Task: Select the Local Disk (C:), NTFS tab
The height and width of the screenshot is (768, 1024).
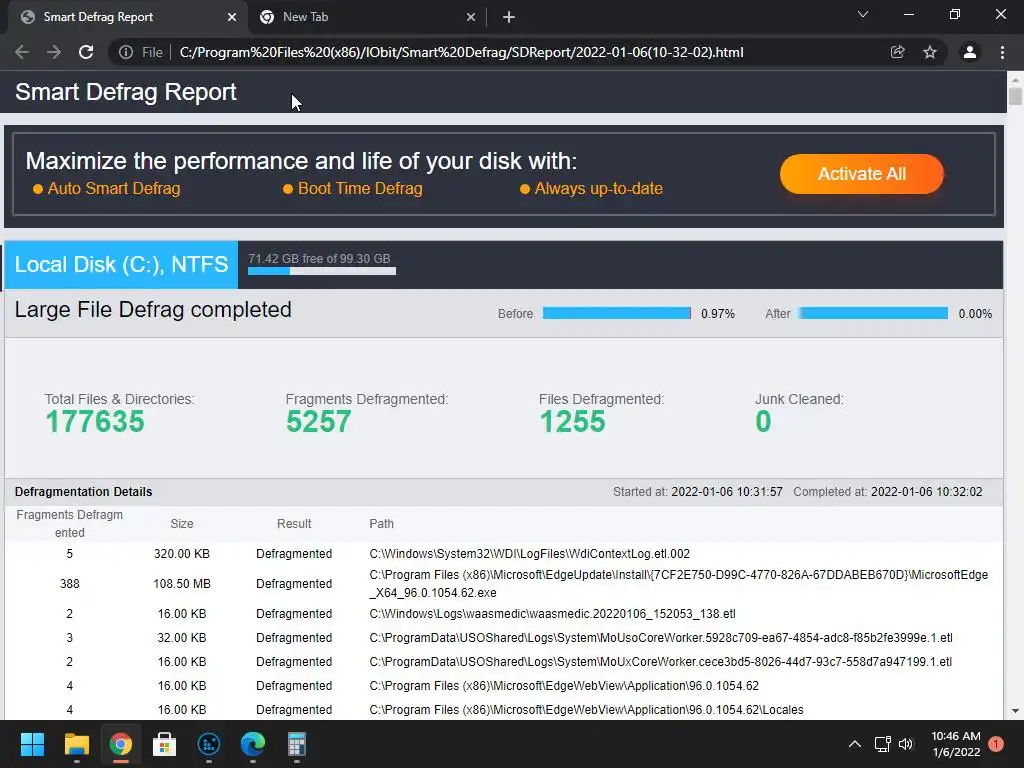Action: click(121, 264)
